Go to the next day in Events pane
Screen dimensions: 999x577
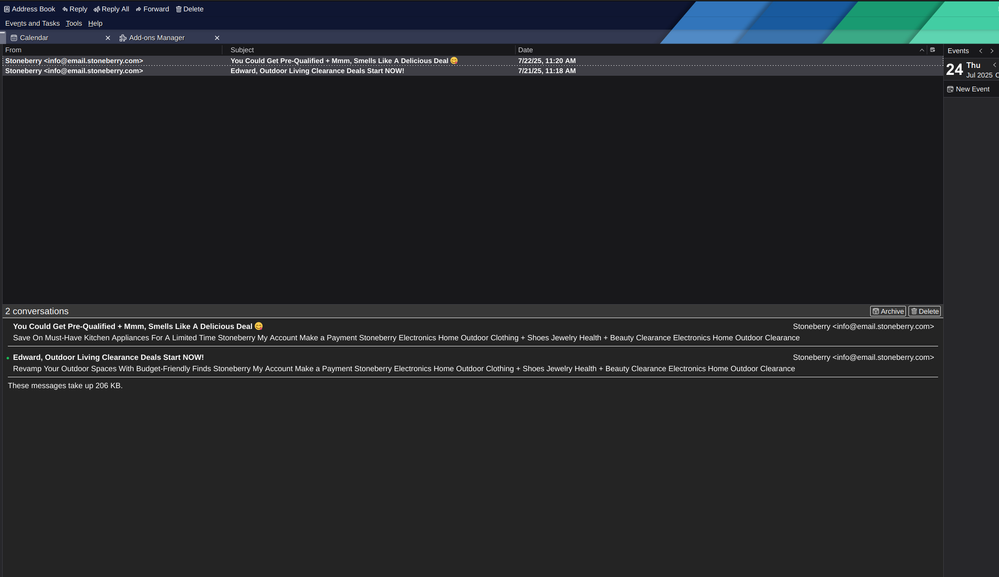[x=992, y=51]
